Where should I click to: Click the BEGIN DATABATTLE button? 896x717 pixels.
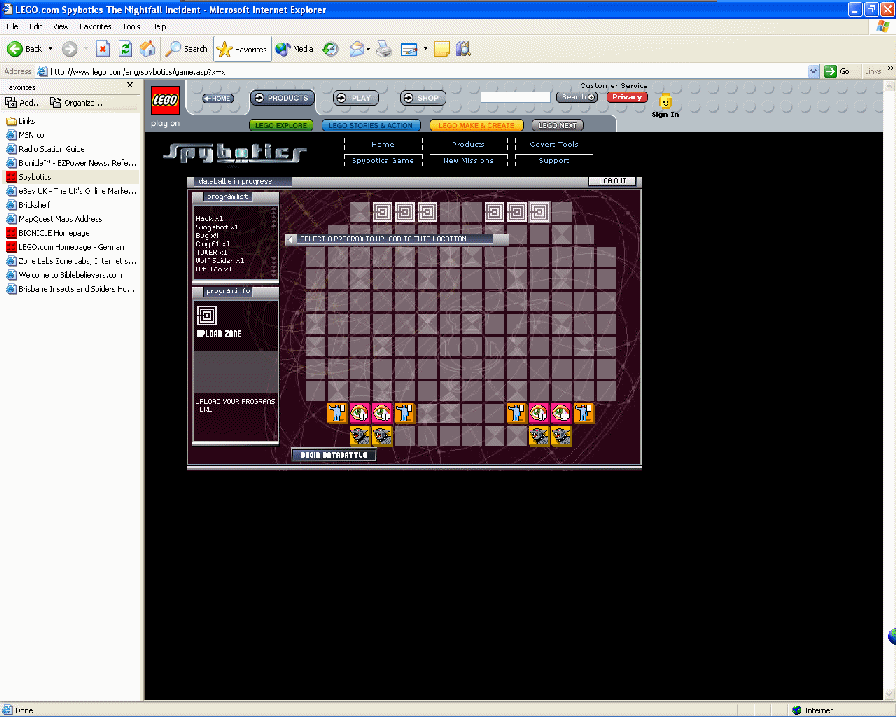[334, 455]
